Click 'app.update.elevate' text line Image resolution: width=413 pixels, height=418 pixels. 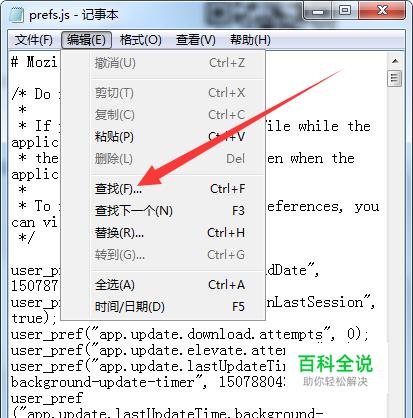click(x=148, y=350)
